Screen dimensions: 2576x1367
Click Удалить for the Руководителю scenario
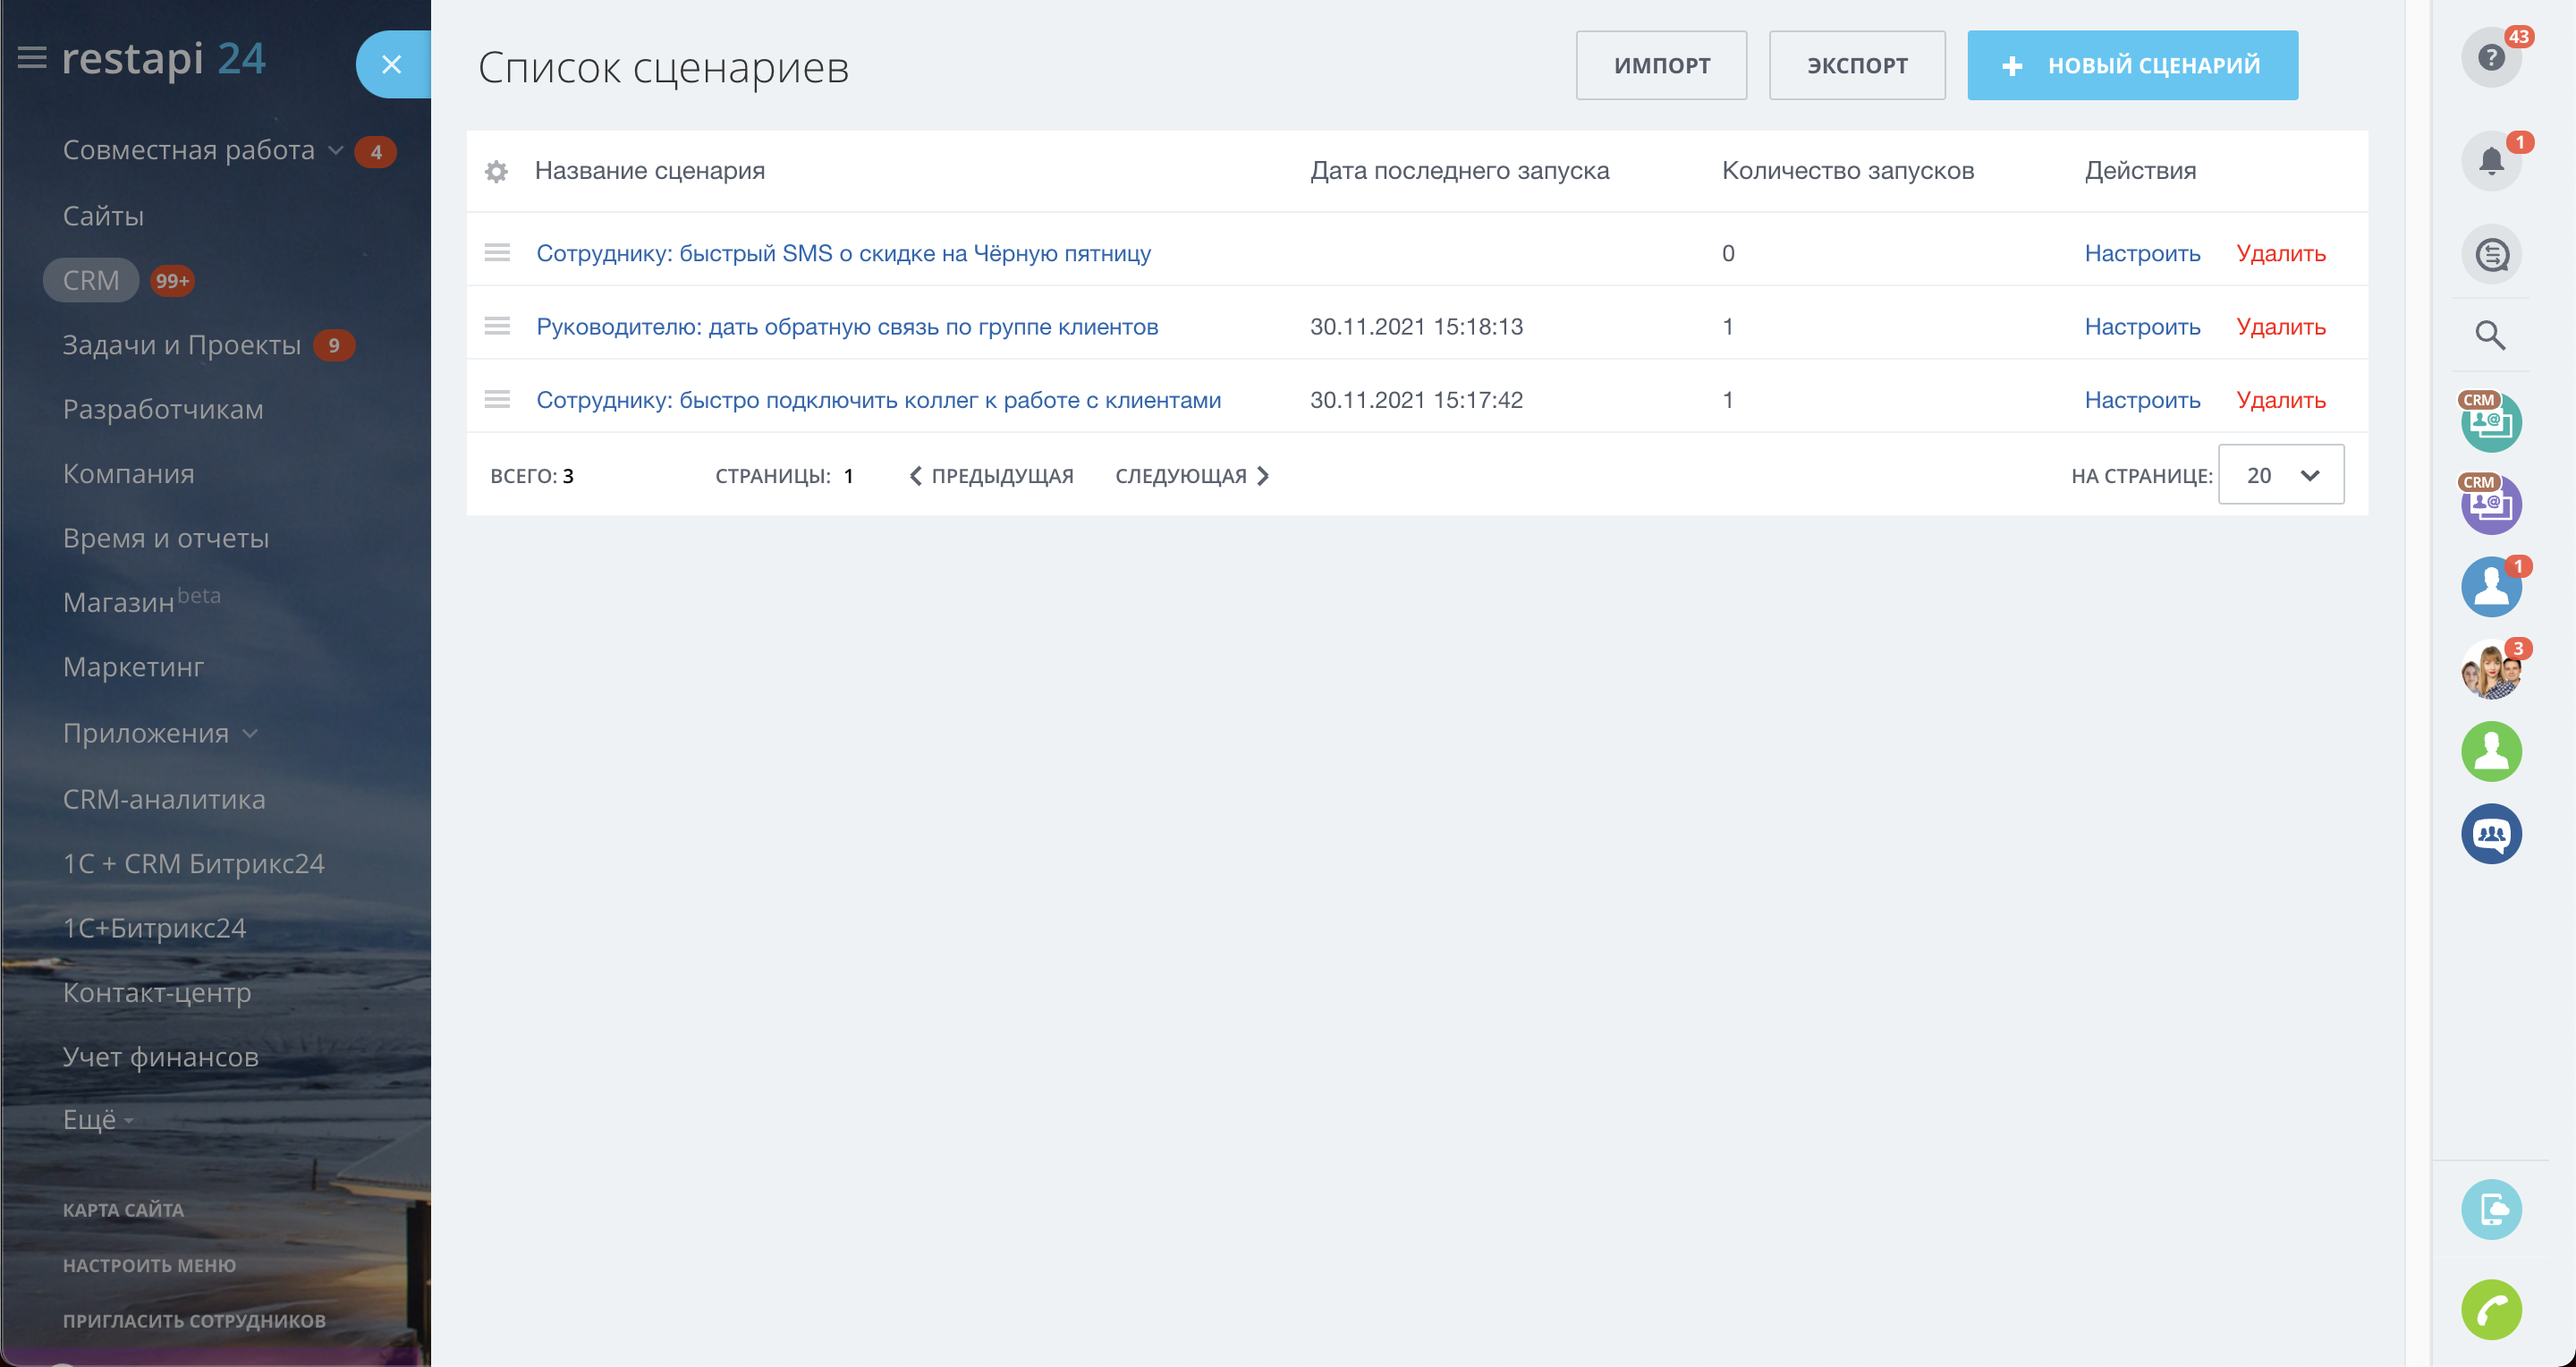(2280, 327)
